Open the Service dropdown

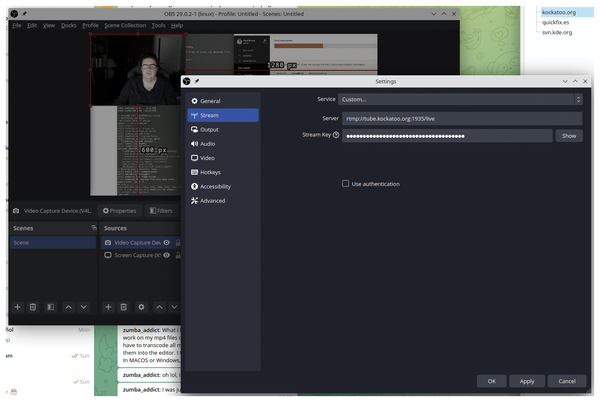[x=460, y=99]
